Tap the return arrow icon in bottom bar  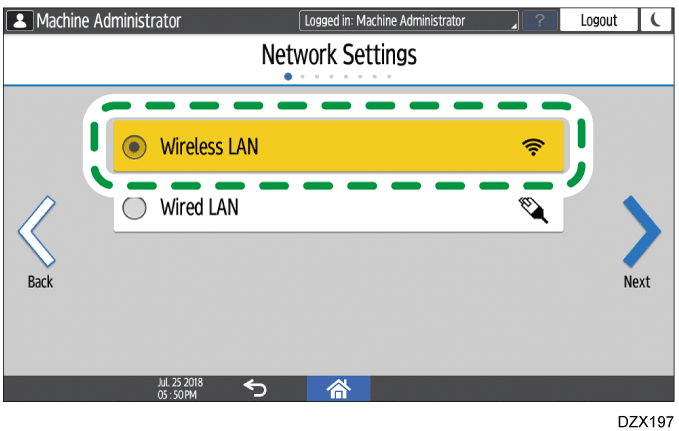click(x=255, y=388)
